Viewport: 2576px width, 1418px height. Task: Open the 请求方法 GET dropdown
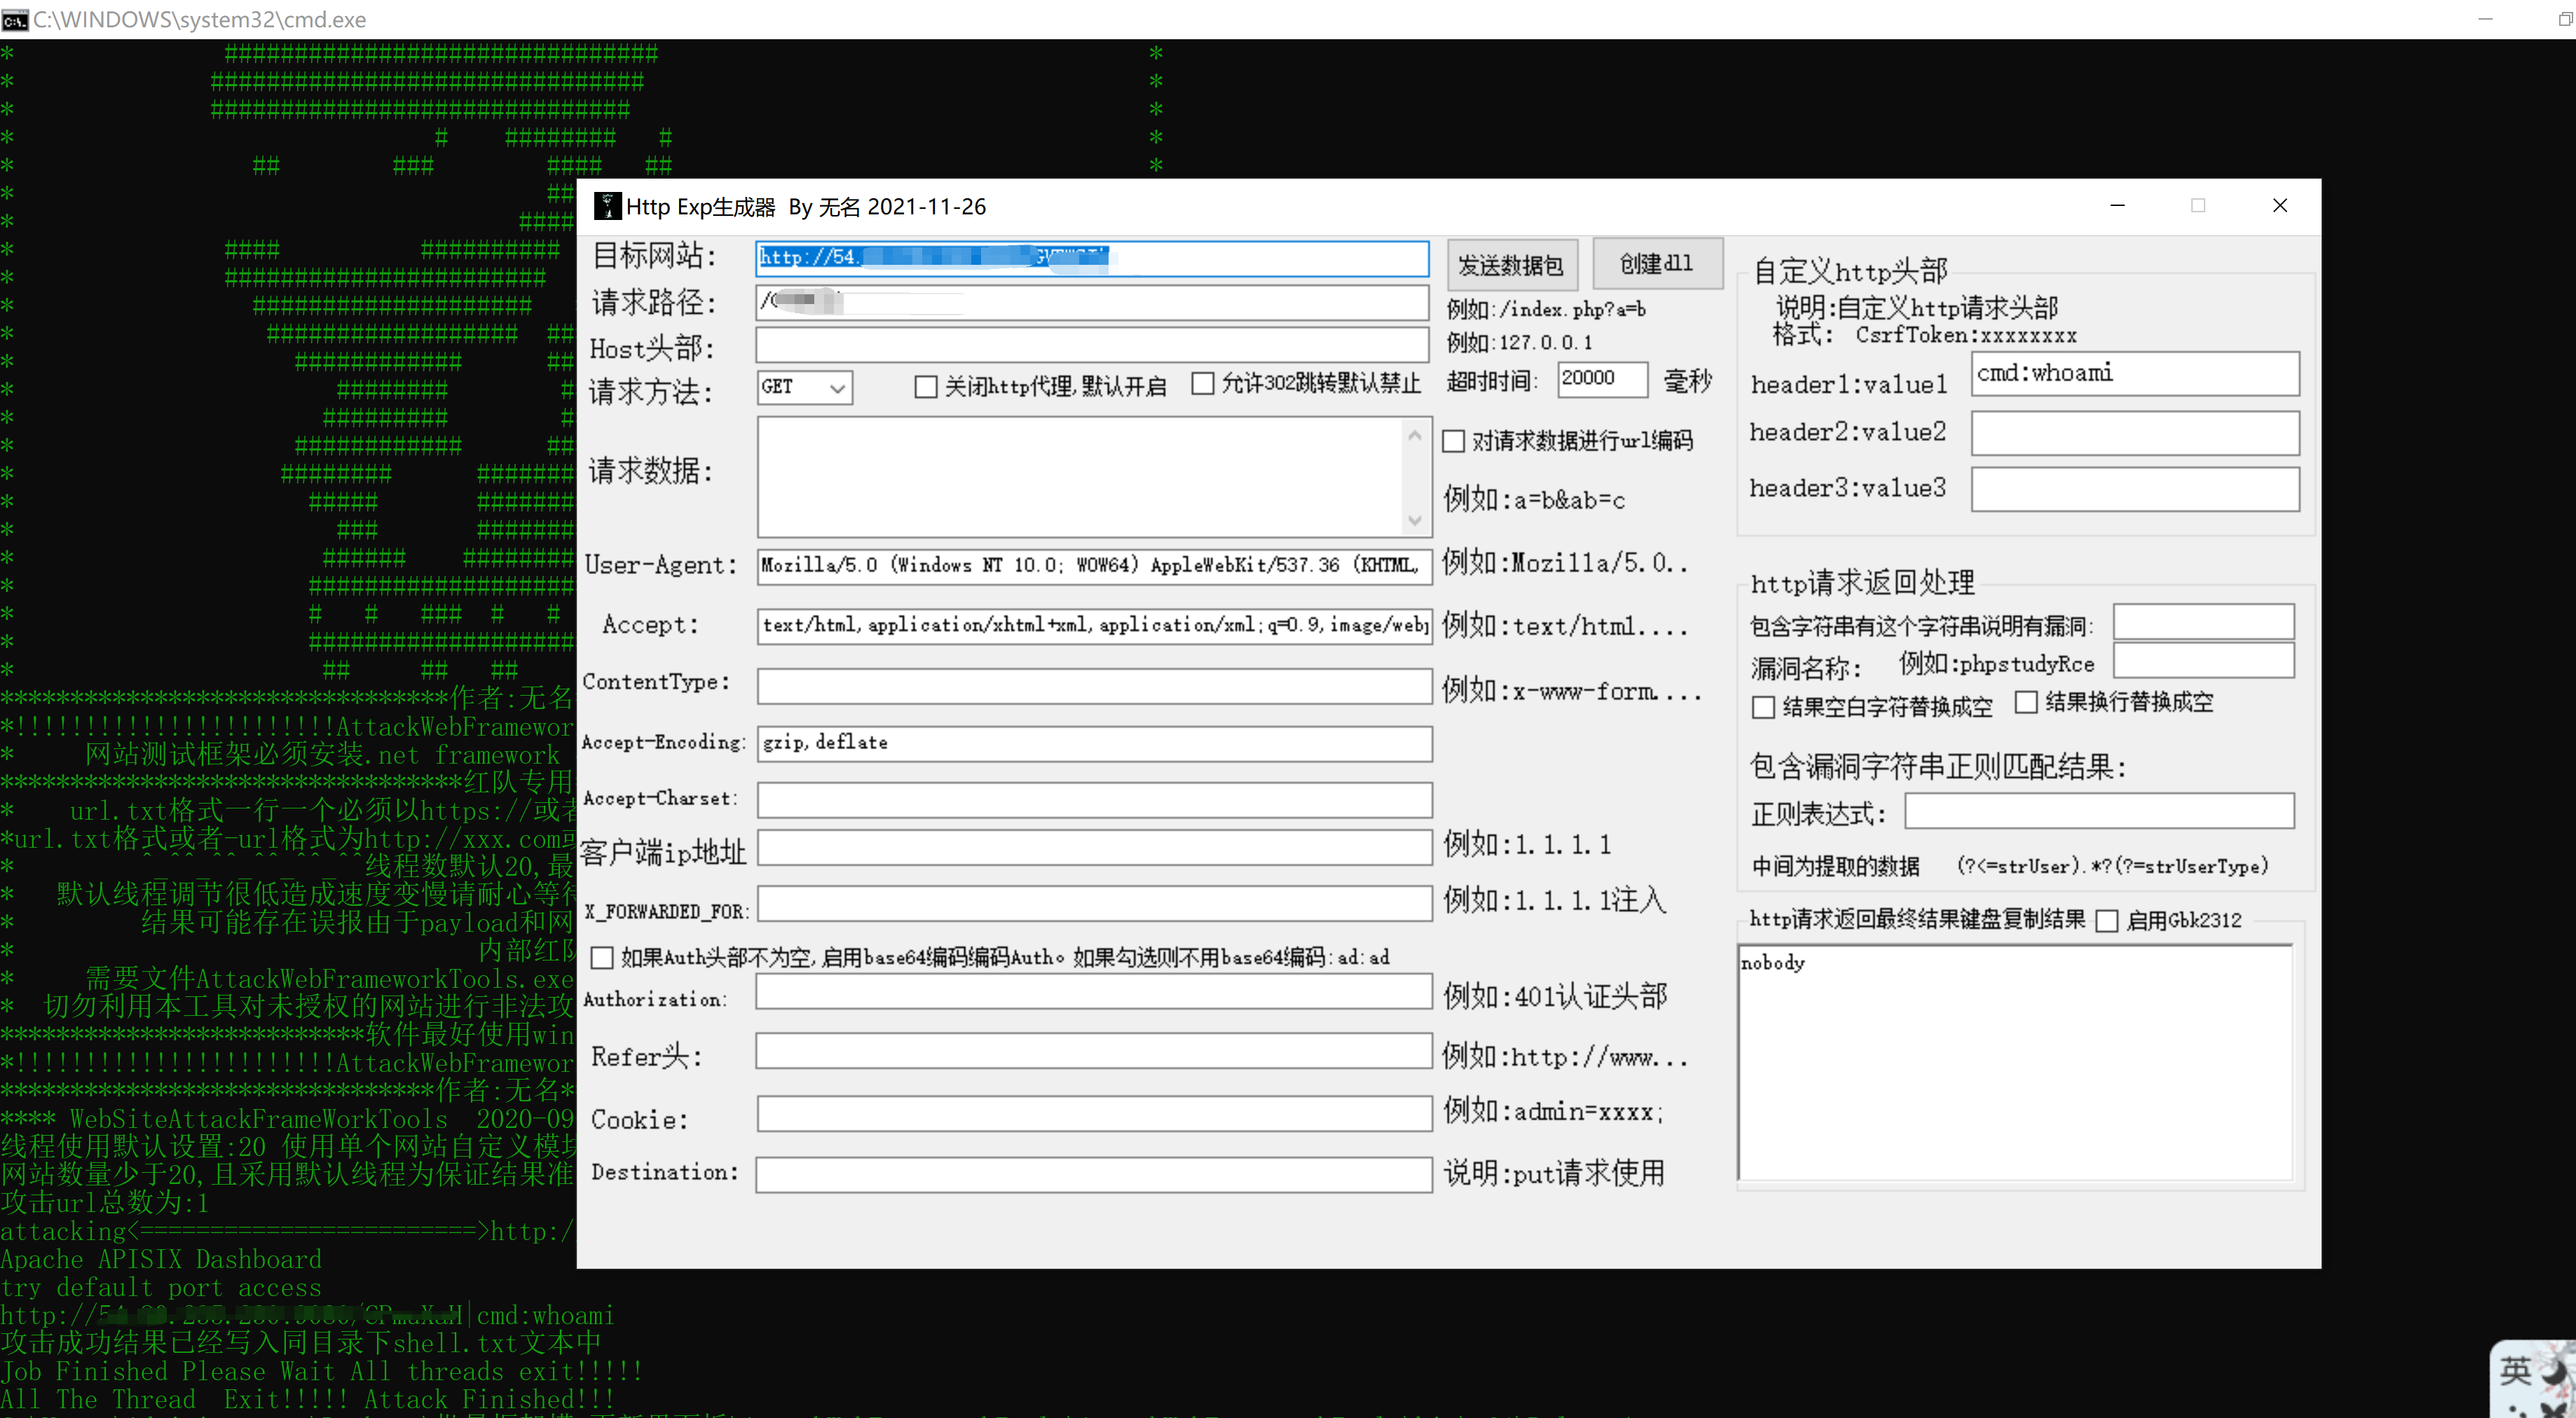coord(804,387)
